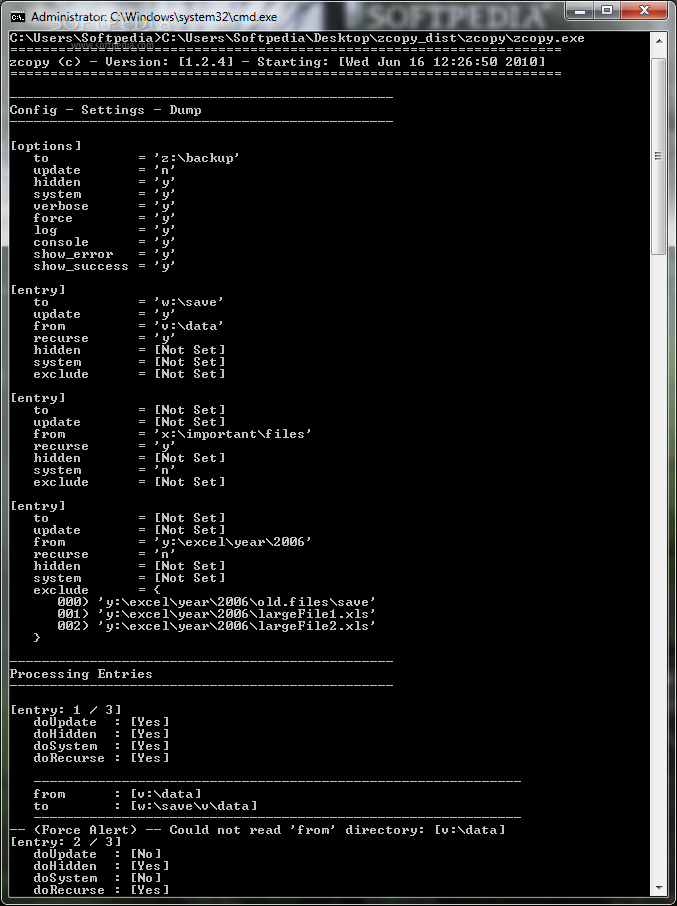Click the [entry: 2 / 3] label
Screen dimensions: 677x906
pos(66,842)
